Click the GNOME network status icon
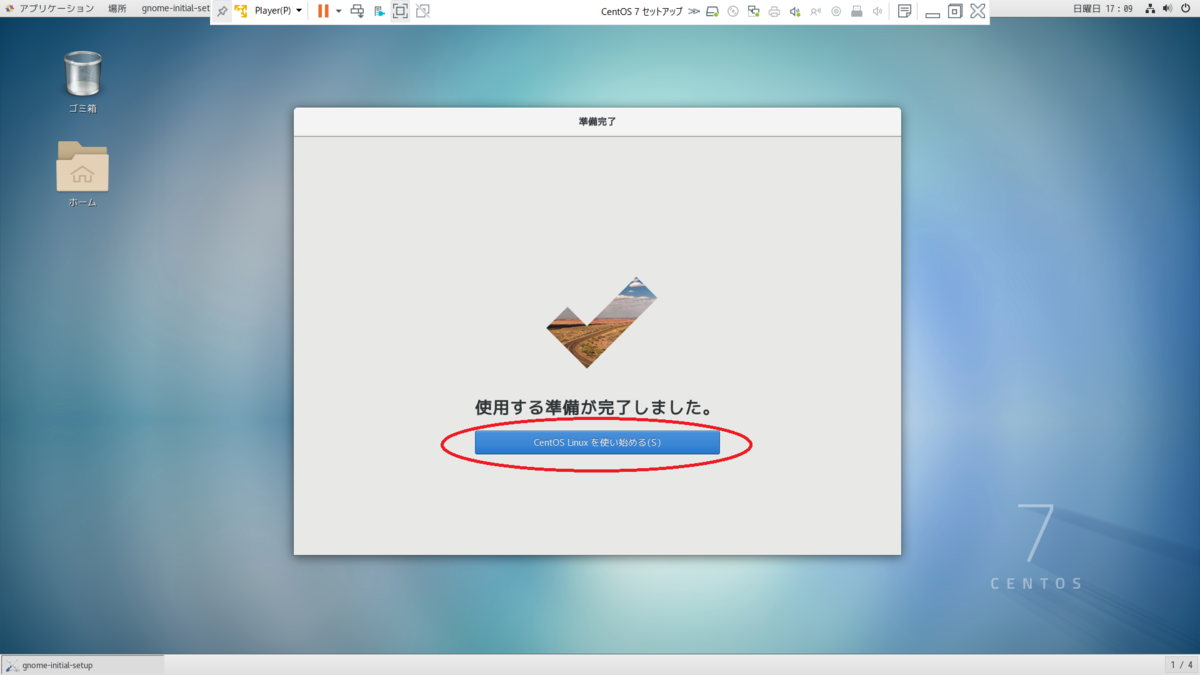This screenshot has width=1200, height=675. click(x=1149, y=8)
